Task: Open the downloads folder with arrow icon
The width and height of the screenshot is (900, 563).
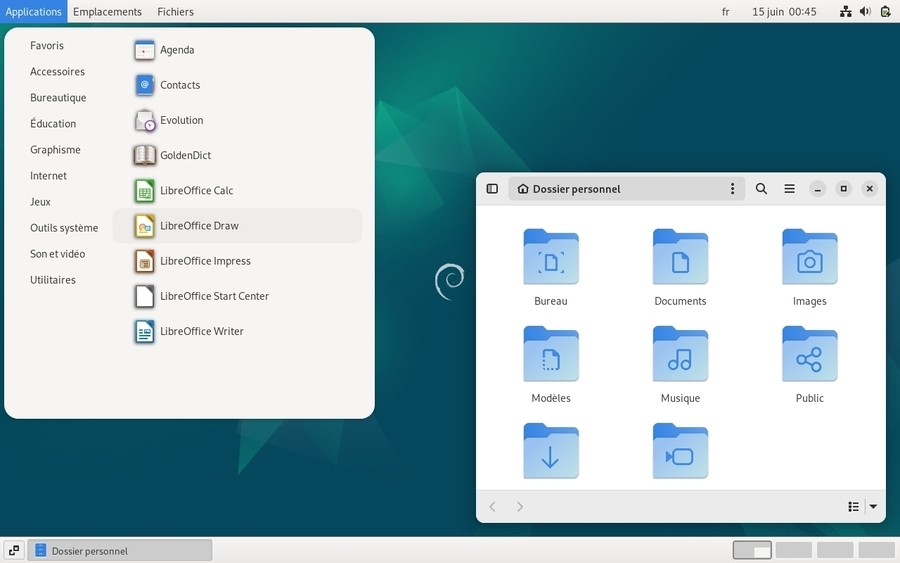Action: point(550,451)
